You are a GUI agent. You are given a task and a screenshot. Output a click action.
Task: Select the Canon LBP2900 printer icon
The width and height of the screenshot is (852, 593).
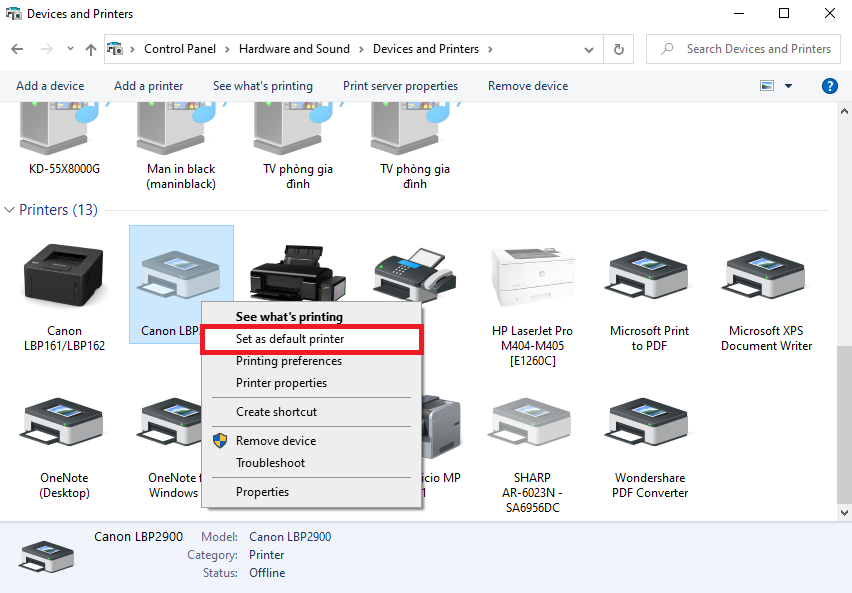pos(180,273)
